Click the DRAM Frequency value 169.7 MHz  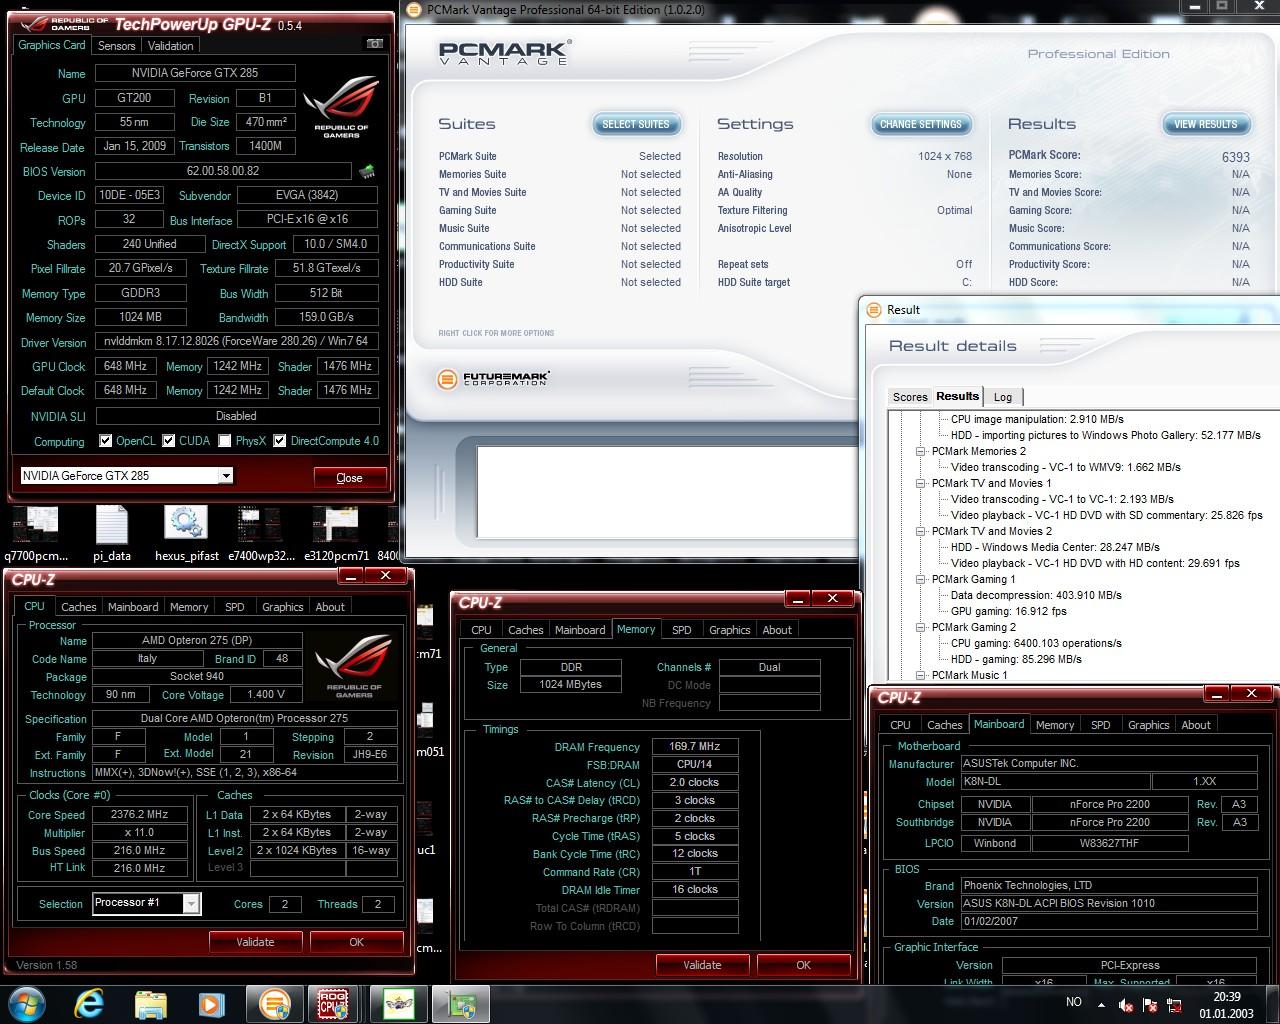695,746
